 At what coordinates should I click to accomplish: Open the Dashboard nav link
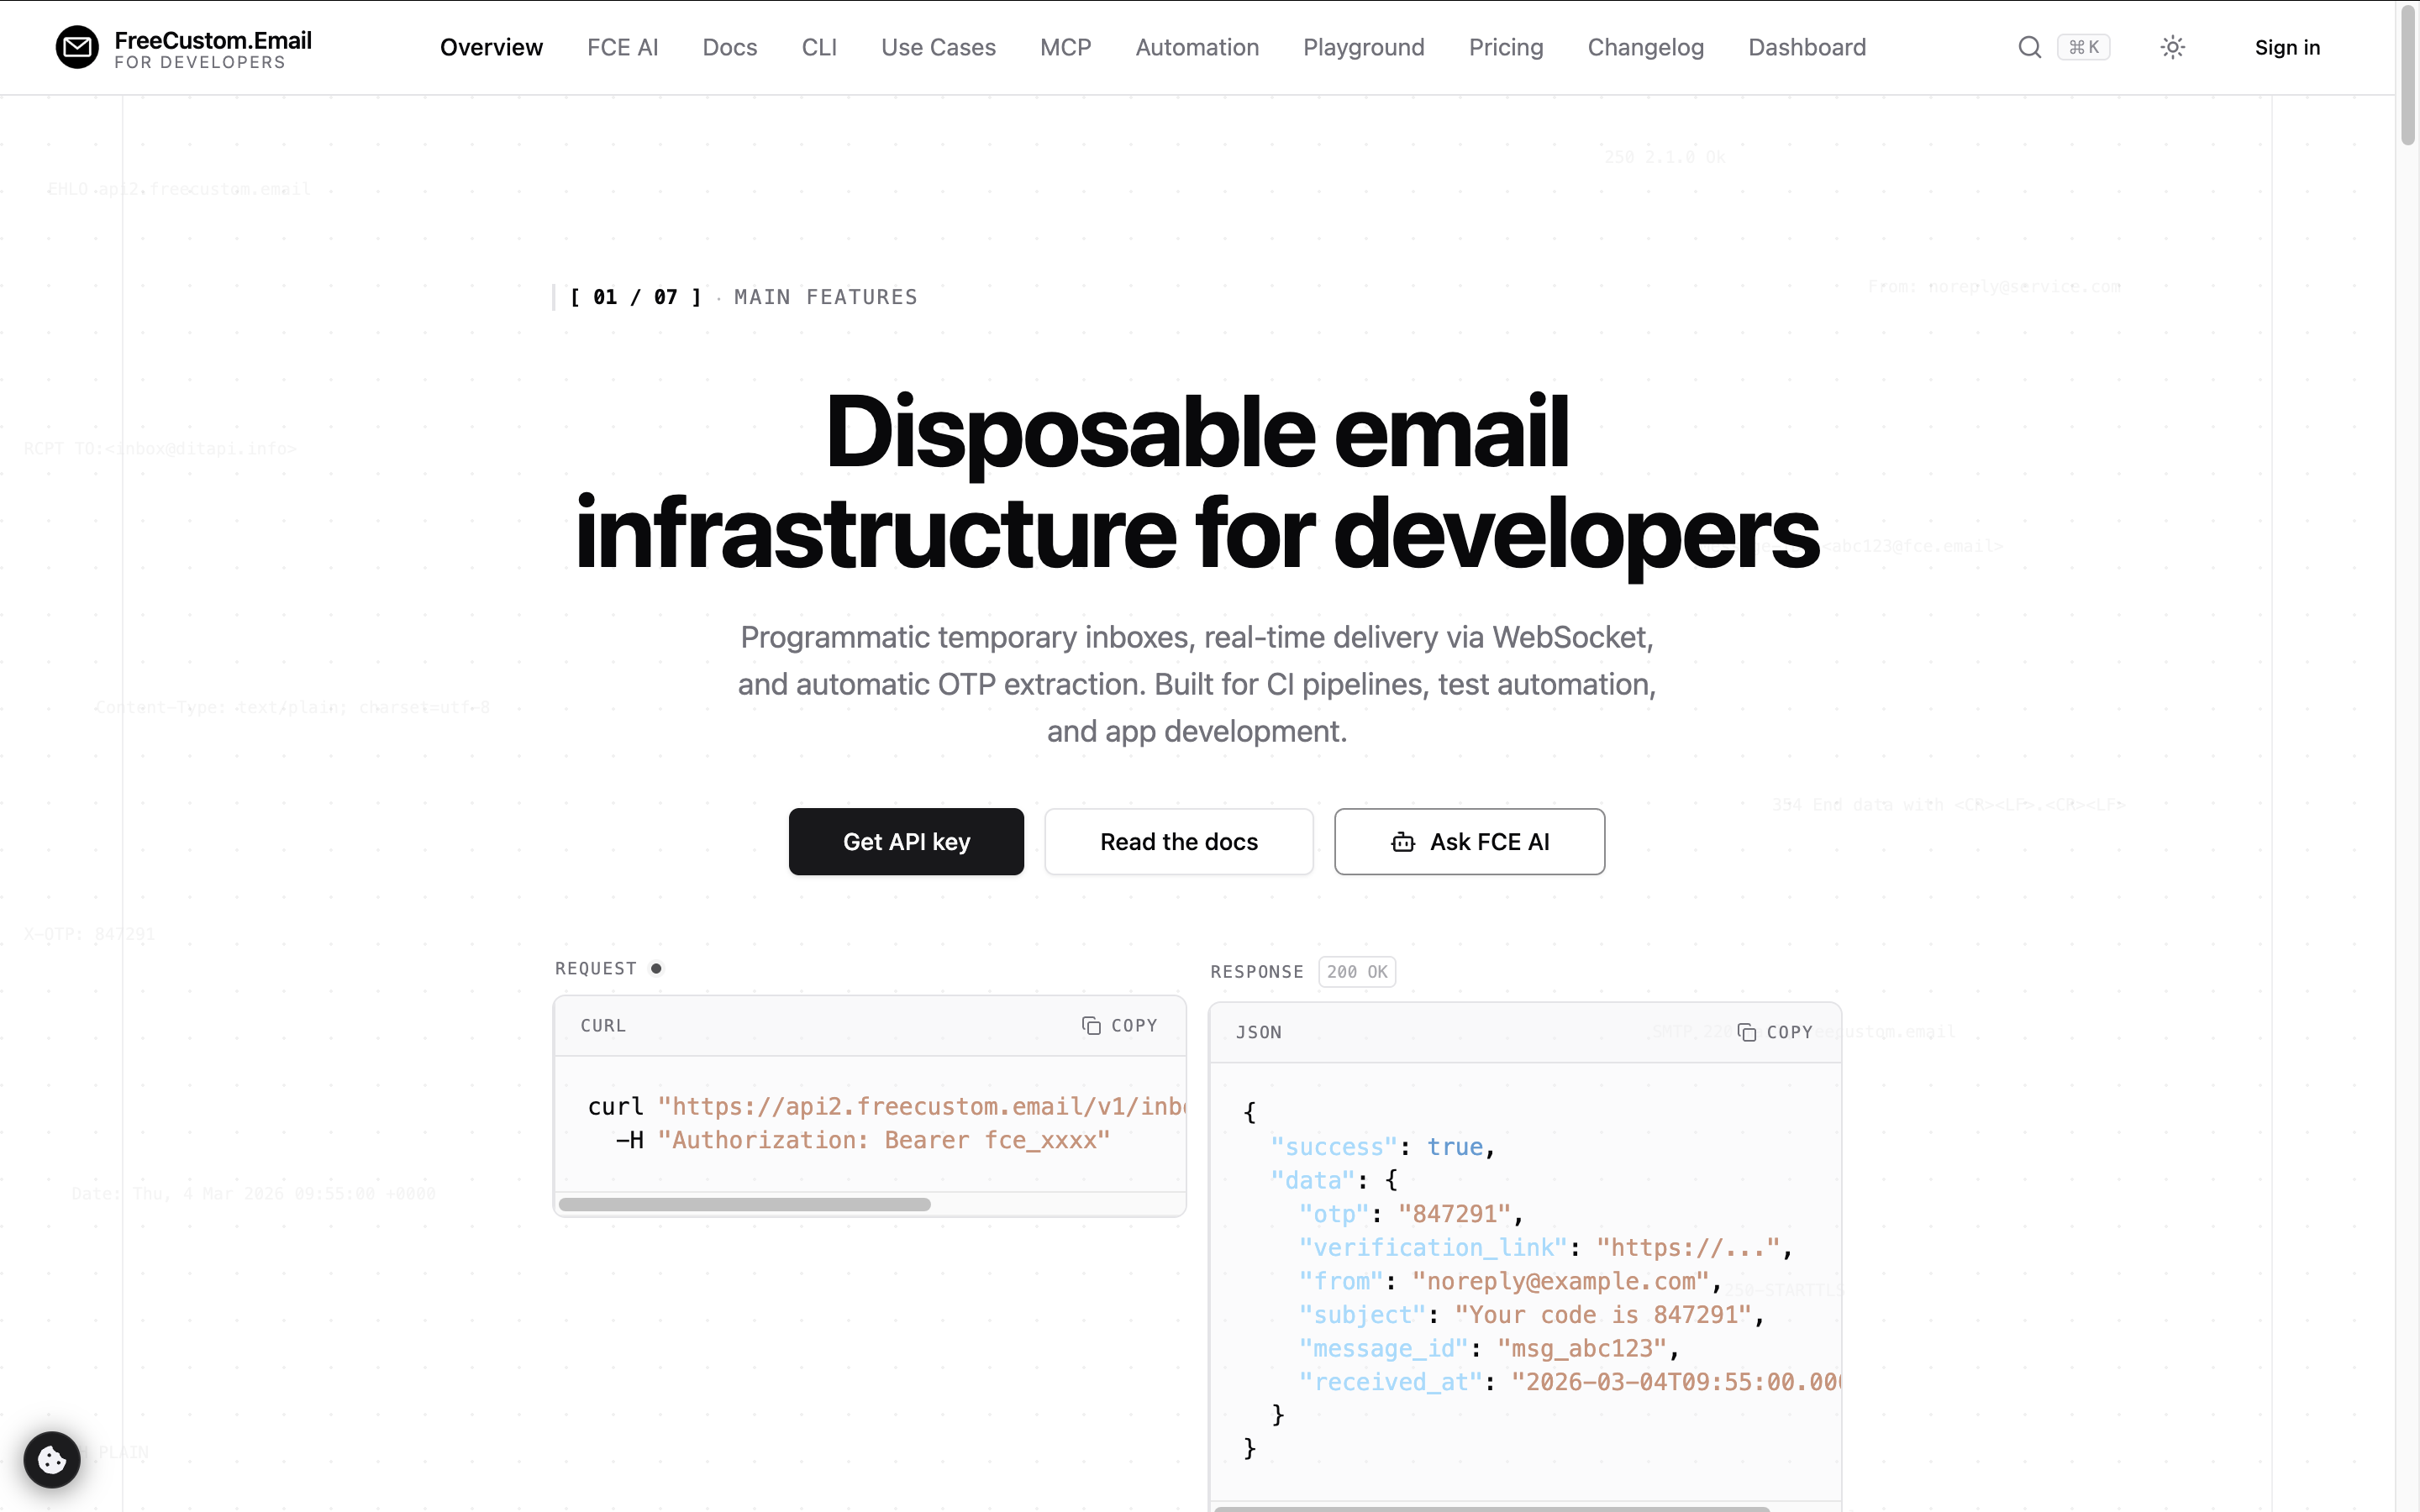pos(1807,47)
